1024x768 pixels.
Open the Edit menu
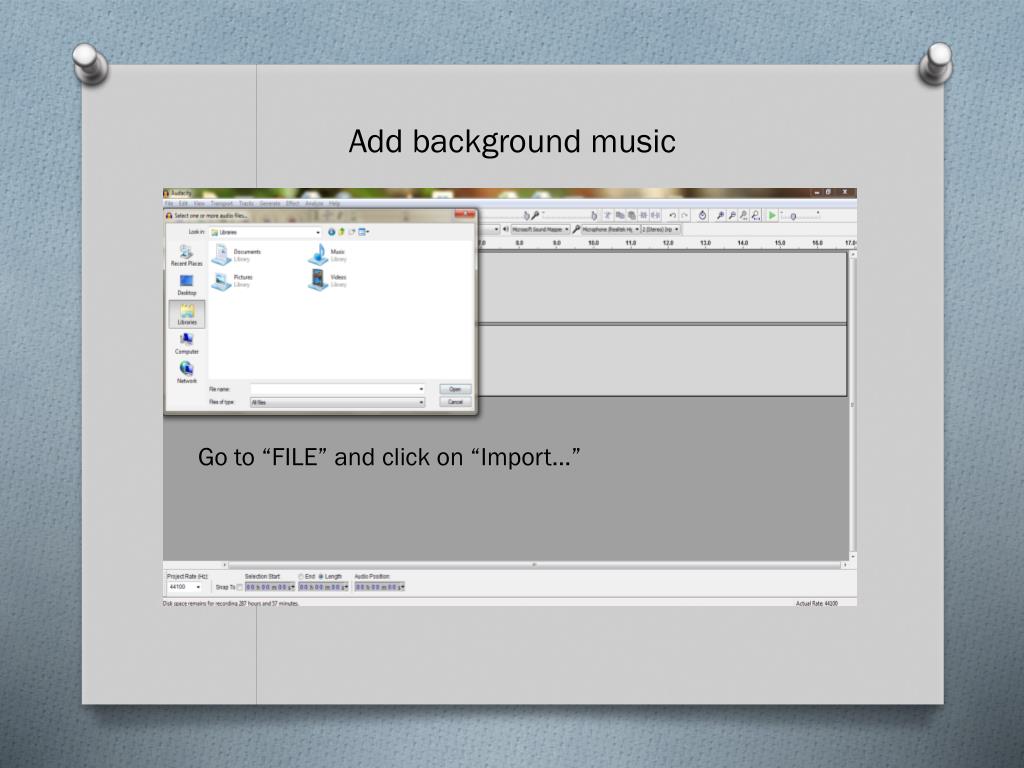(x=184, y=204)
